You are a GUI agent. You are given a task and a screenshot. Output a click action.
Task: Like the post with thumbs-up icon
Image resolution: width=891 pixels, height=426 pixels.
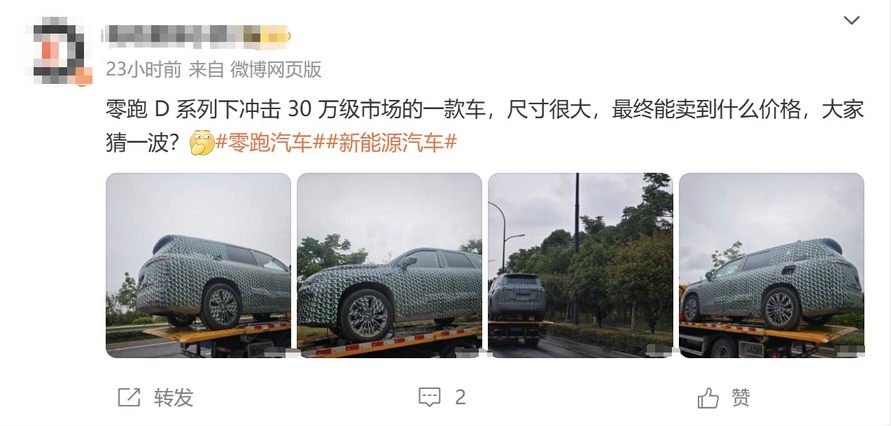tap(708, 398)
